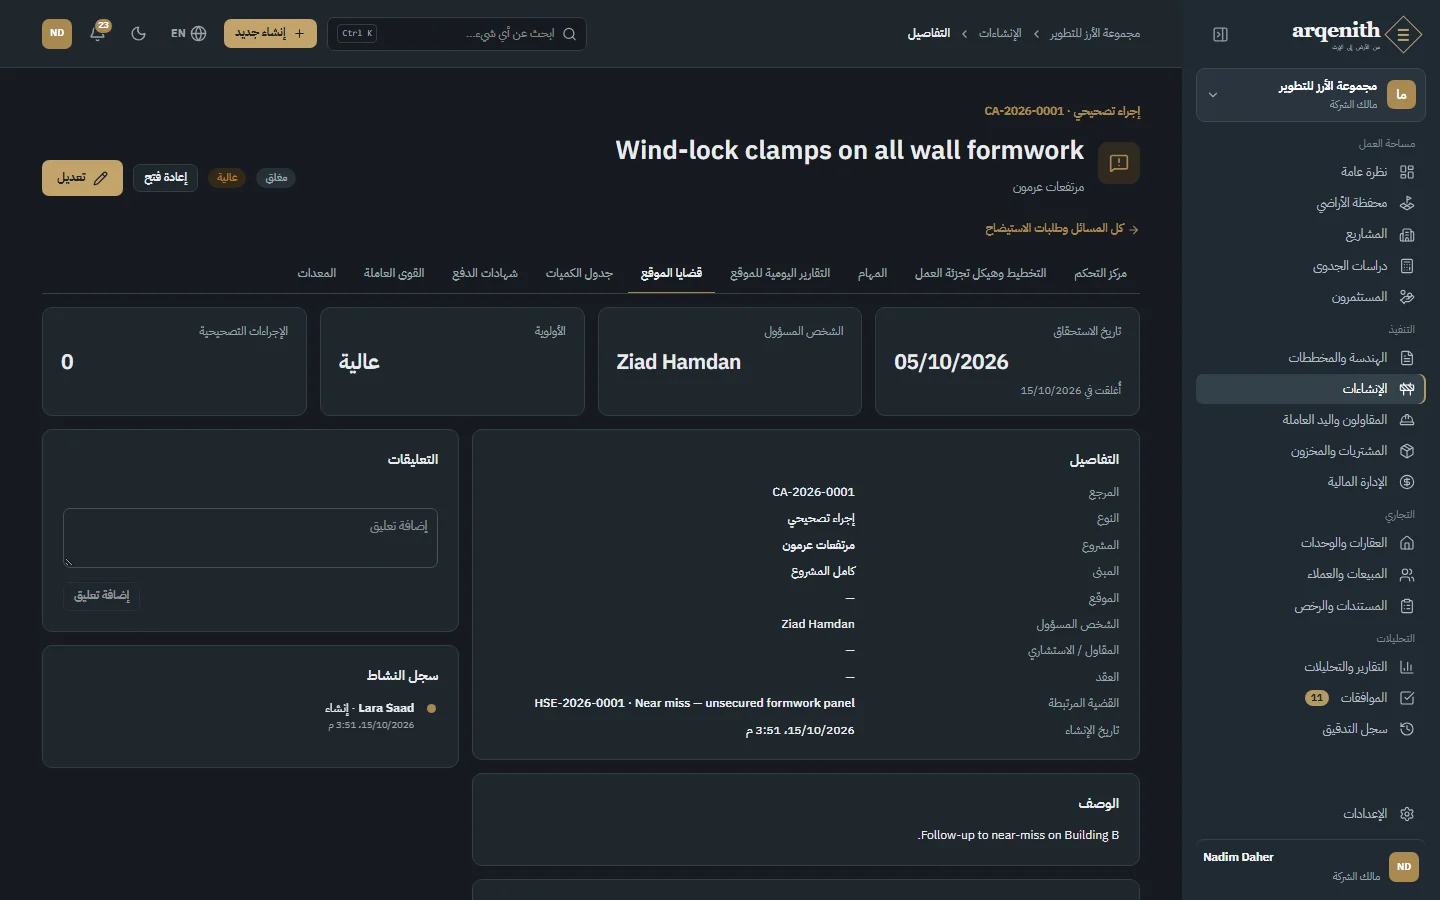Screen dimensions: 1440x900
Task: Follow كل المسائل وطلبات الاستيضاح link
Action: pos(1062,229)
